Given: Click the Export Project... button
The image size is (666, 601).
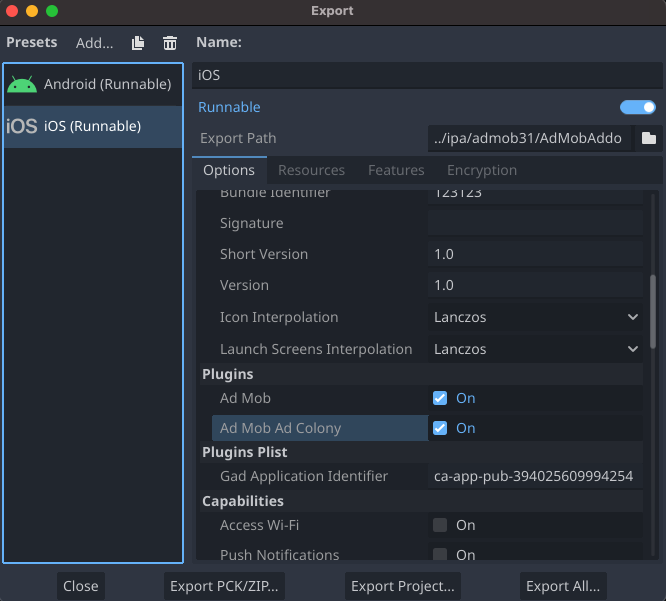Looking at the screenshot, I should (403, 586).
